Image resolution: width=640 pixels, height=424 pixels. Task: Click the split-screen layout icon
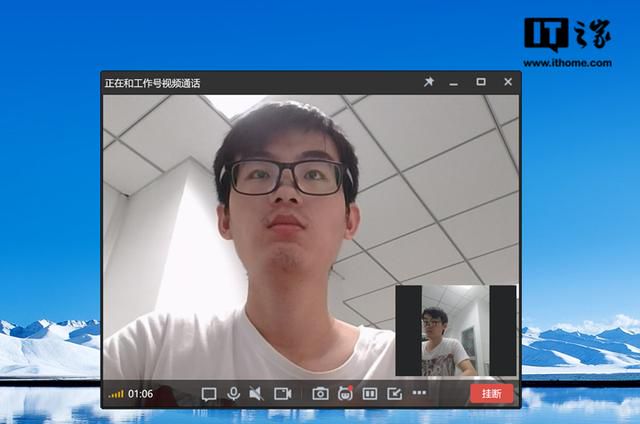coord(370,394)
